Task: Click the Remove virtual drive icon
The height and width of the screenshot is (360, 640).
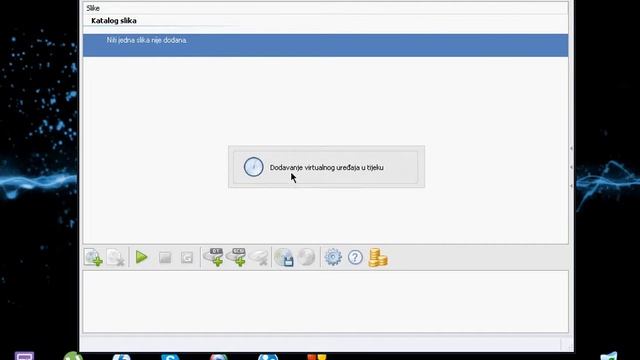Action: pos(259,258)
